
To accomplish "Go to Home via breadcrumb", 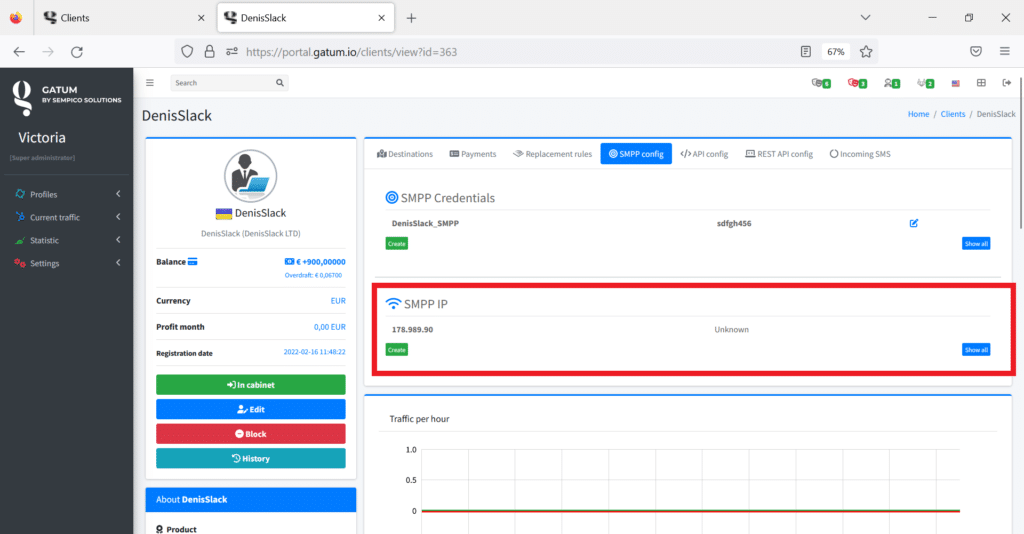I will click(918, 114).
